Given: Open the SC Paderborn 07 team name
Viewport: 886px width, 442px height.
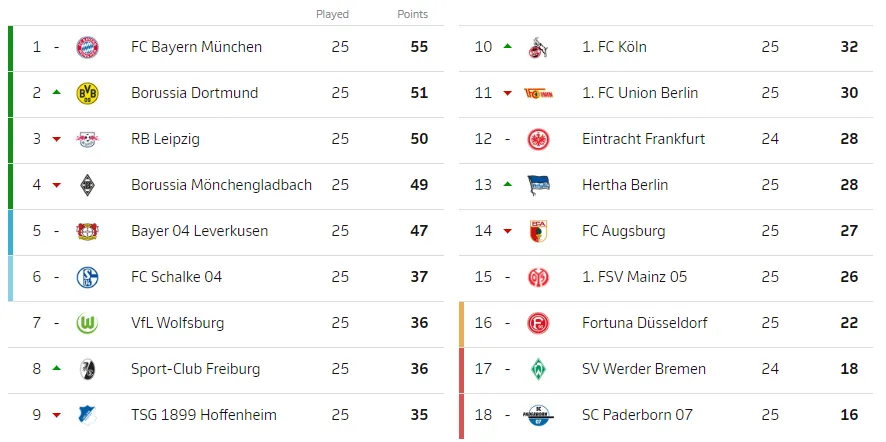Looking at the screenshot, I should (x=637, y=415).
